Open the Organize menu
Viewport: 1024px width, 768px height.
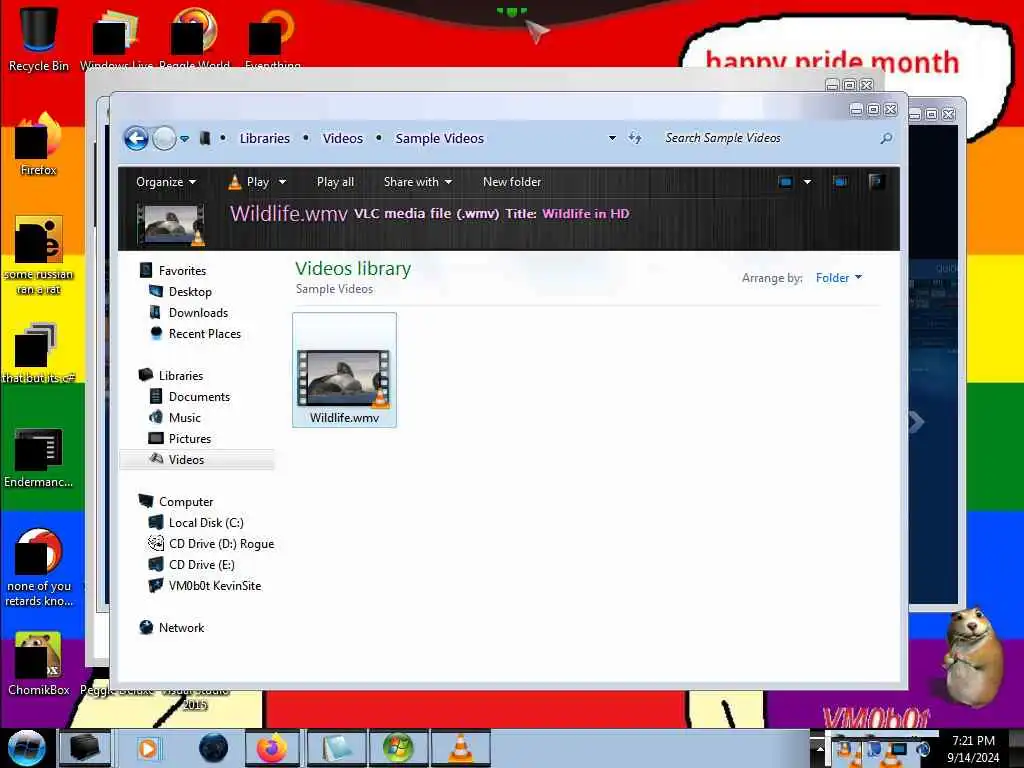(166, 182)
